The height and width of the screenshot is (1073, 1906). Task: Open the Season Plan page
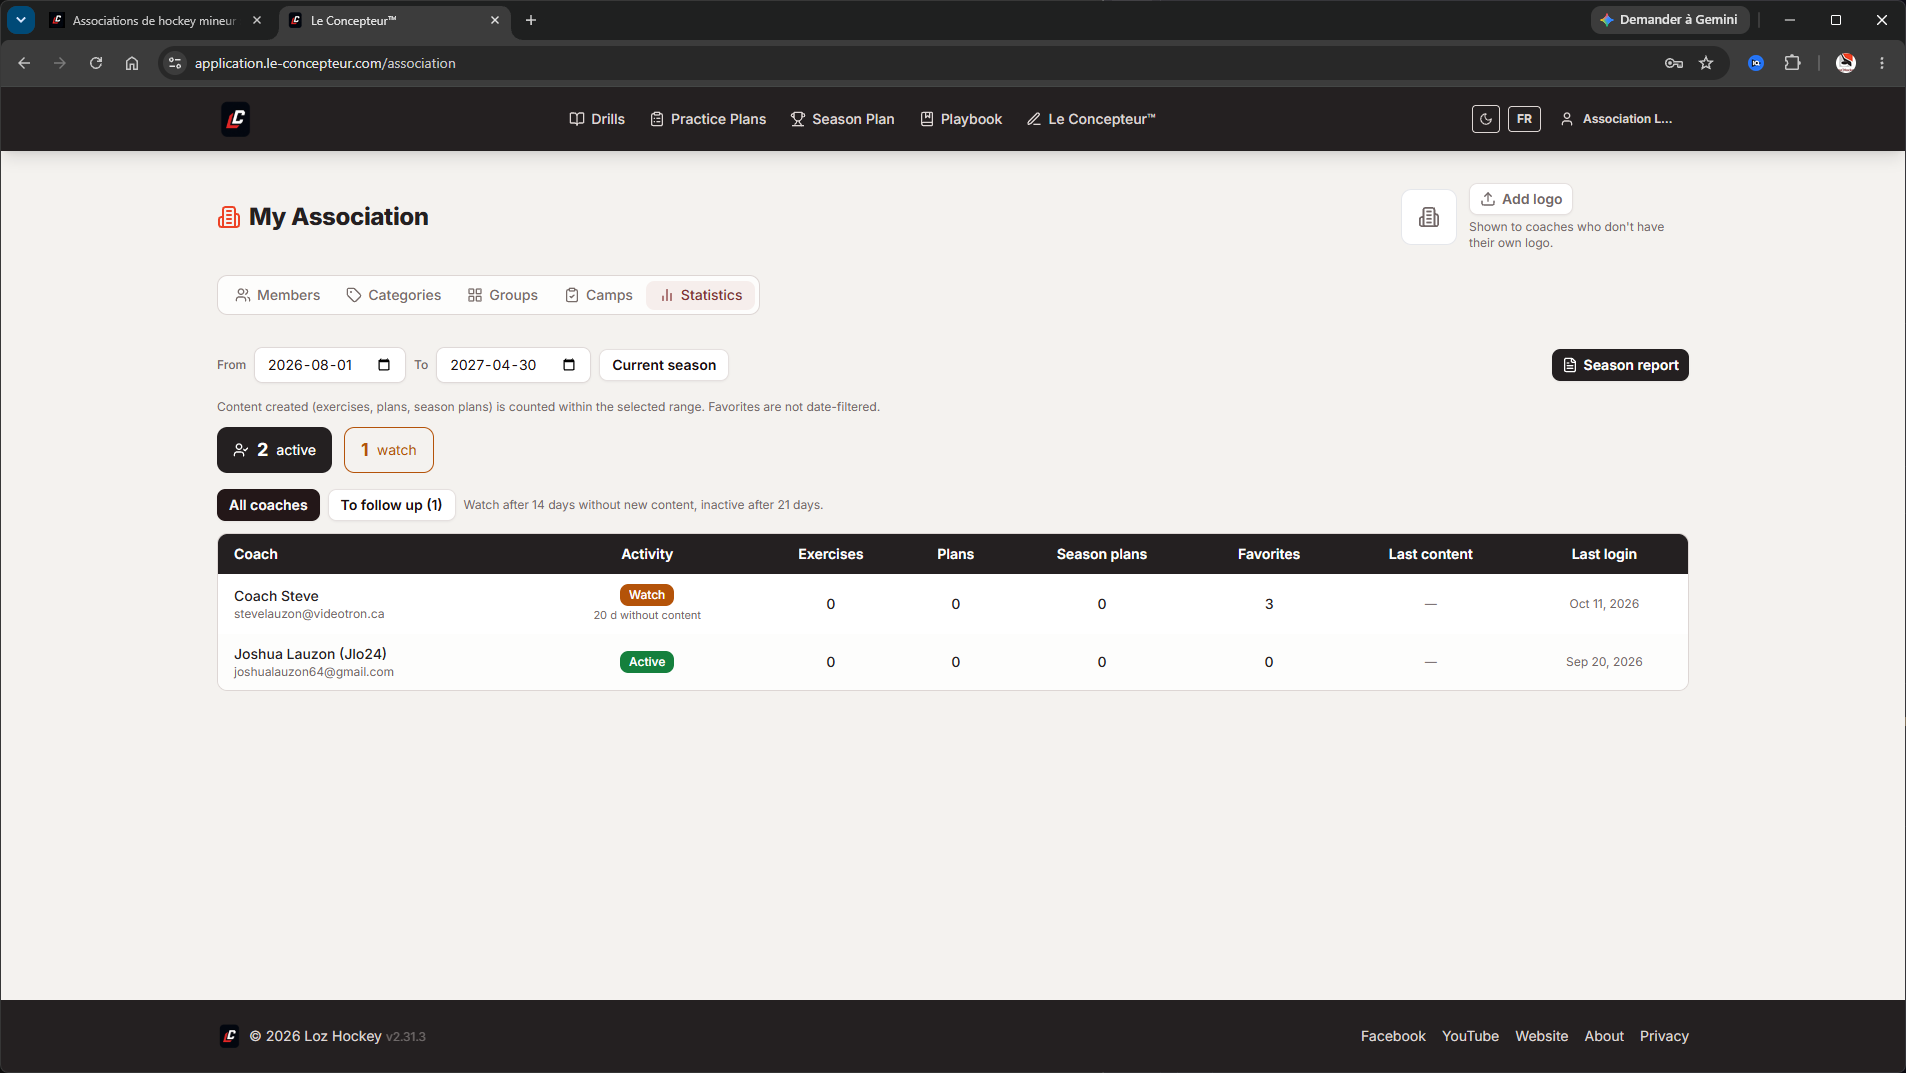[x=842, y=119]
